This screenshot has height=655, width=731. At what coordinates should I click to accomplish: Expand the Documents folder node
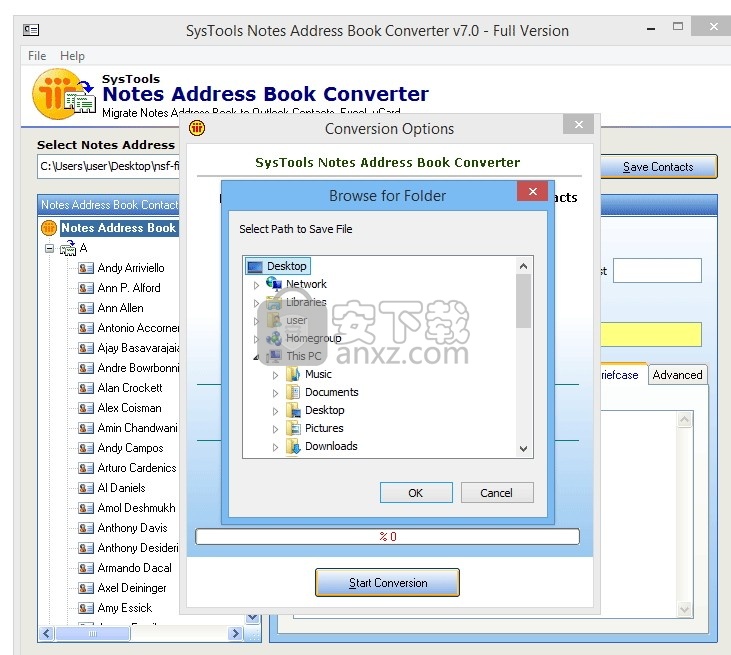(275, 393)
